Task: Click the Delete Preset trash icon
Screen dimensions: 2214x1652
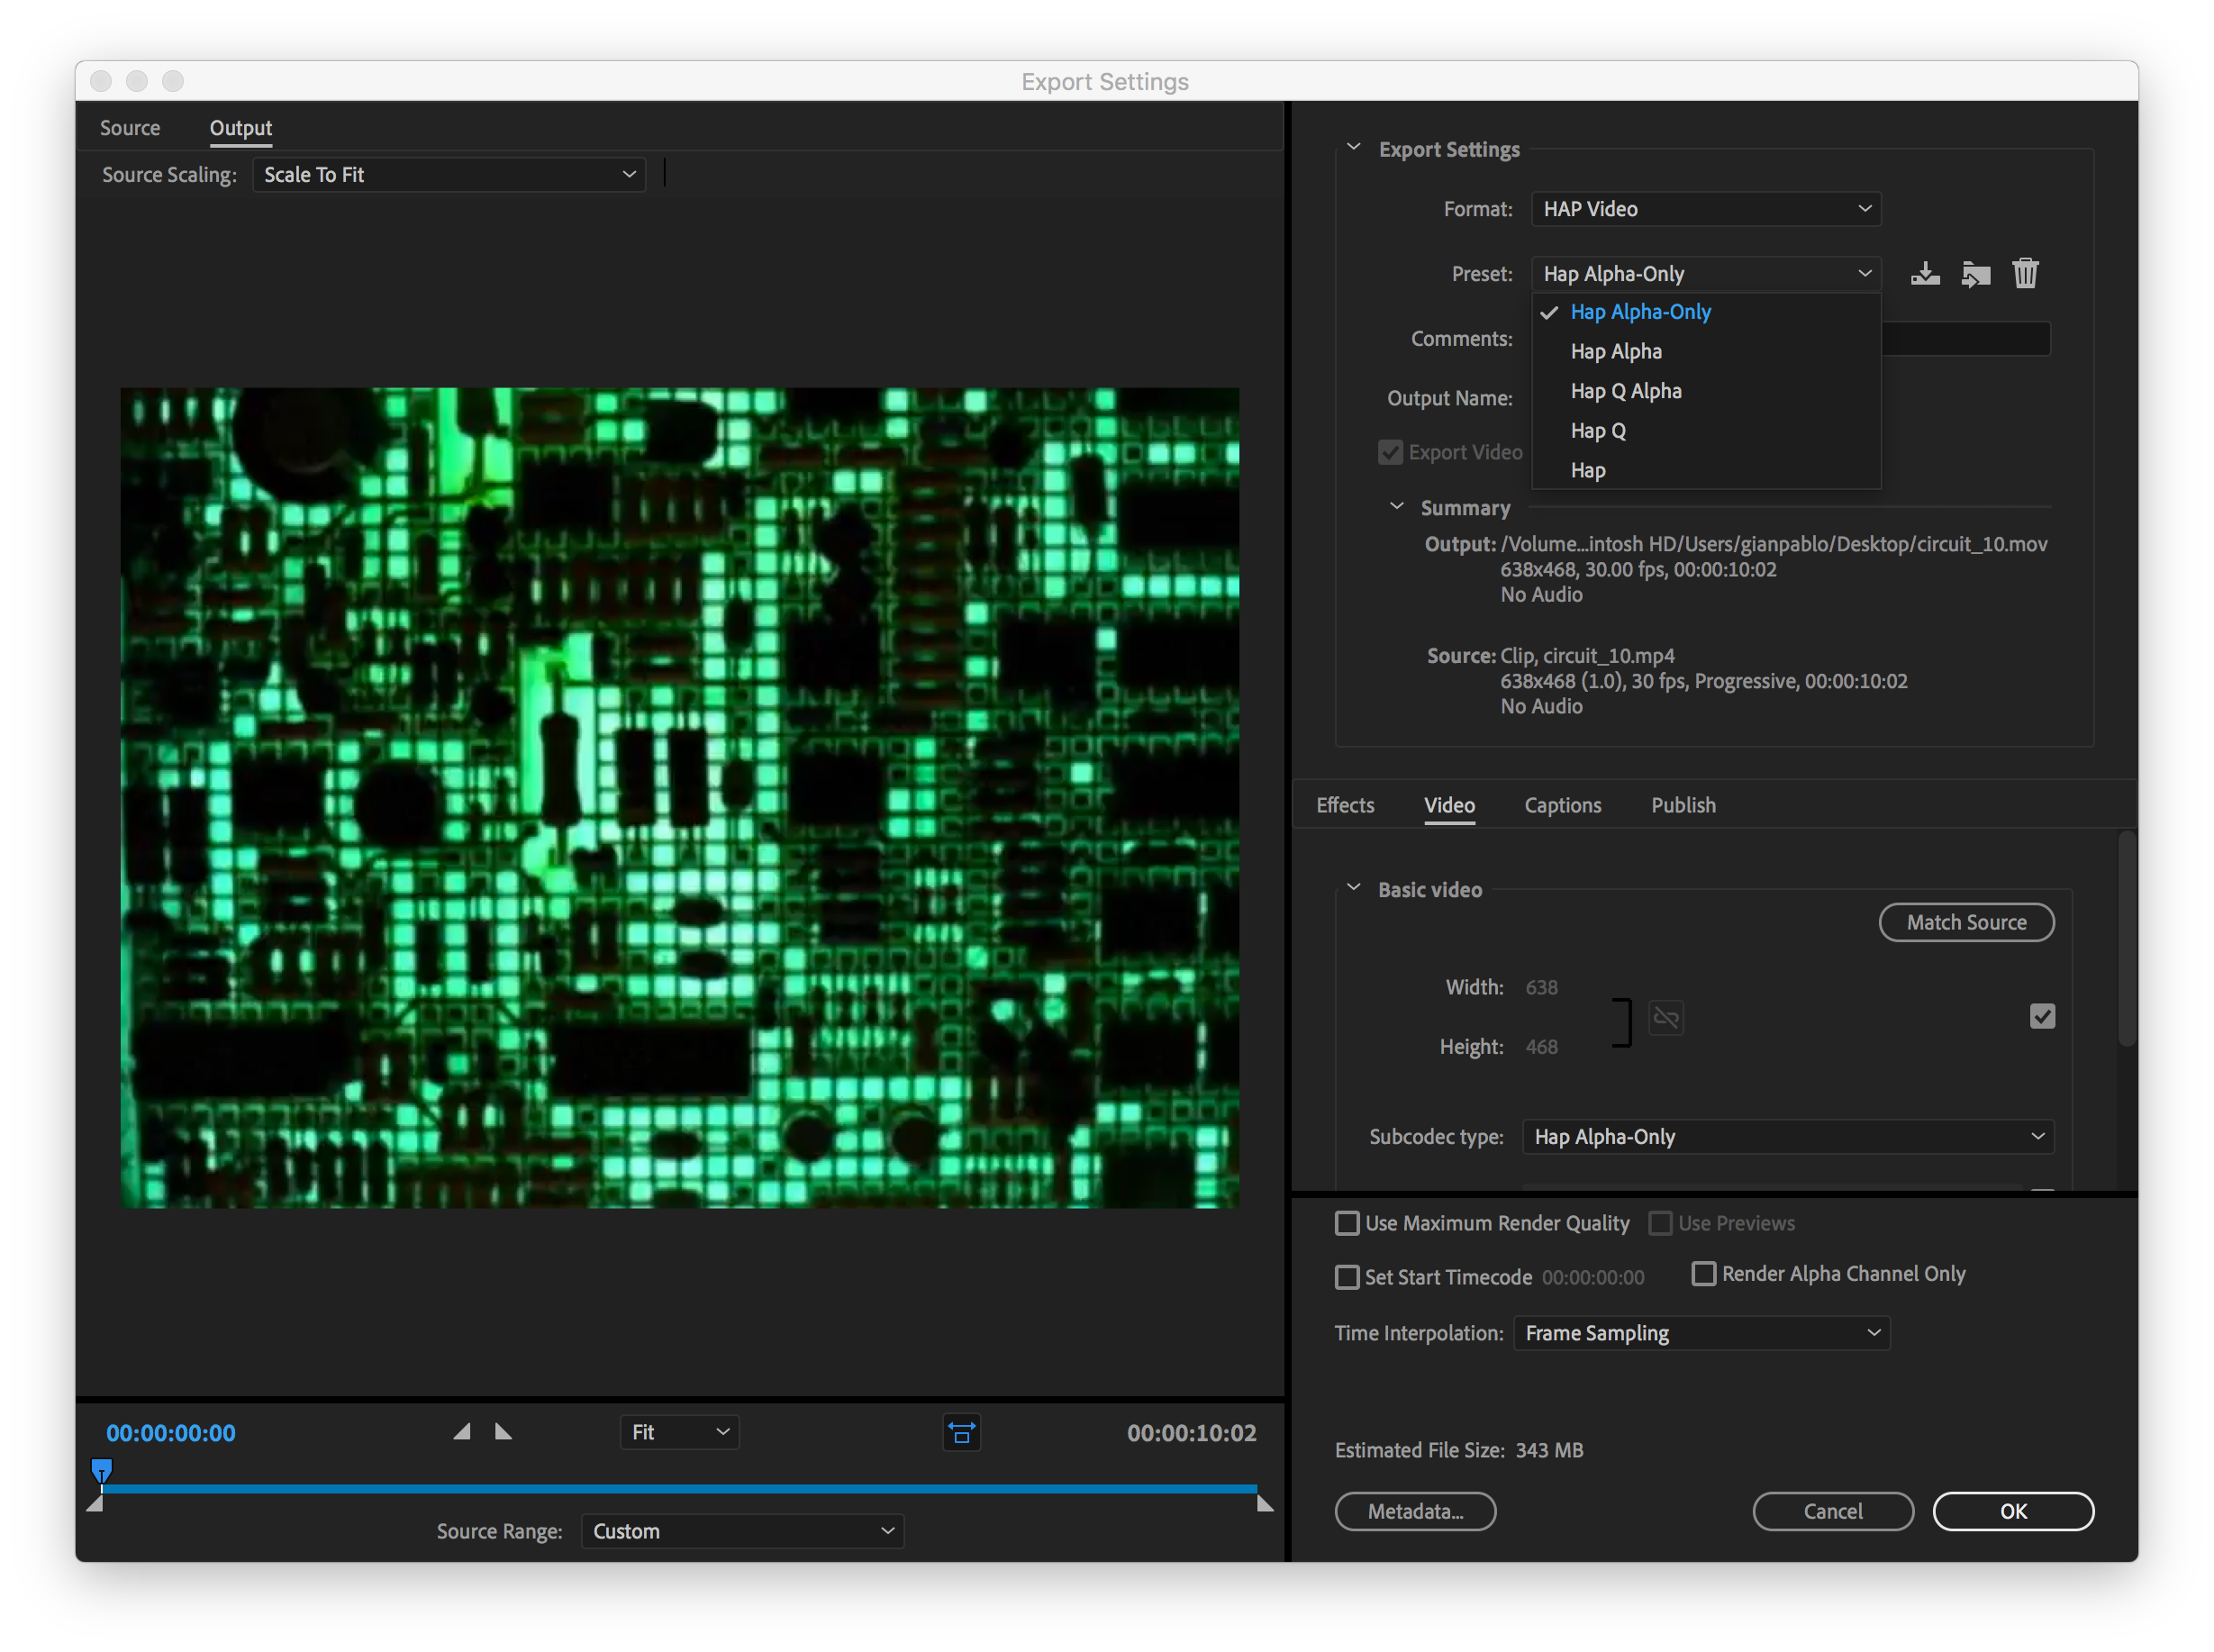Action: (x=2025, y=274)
